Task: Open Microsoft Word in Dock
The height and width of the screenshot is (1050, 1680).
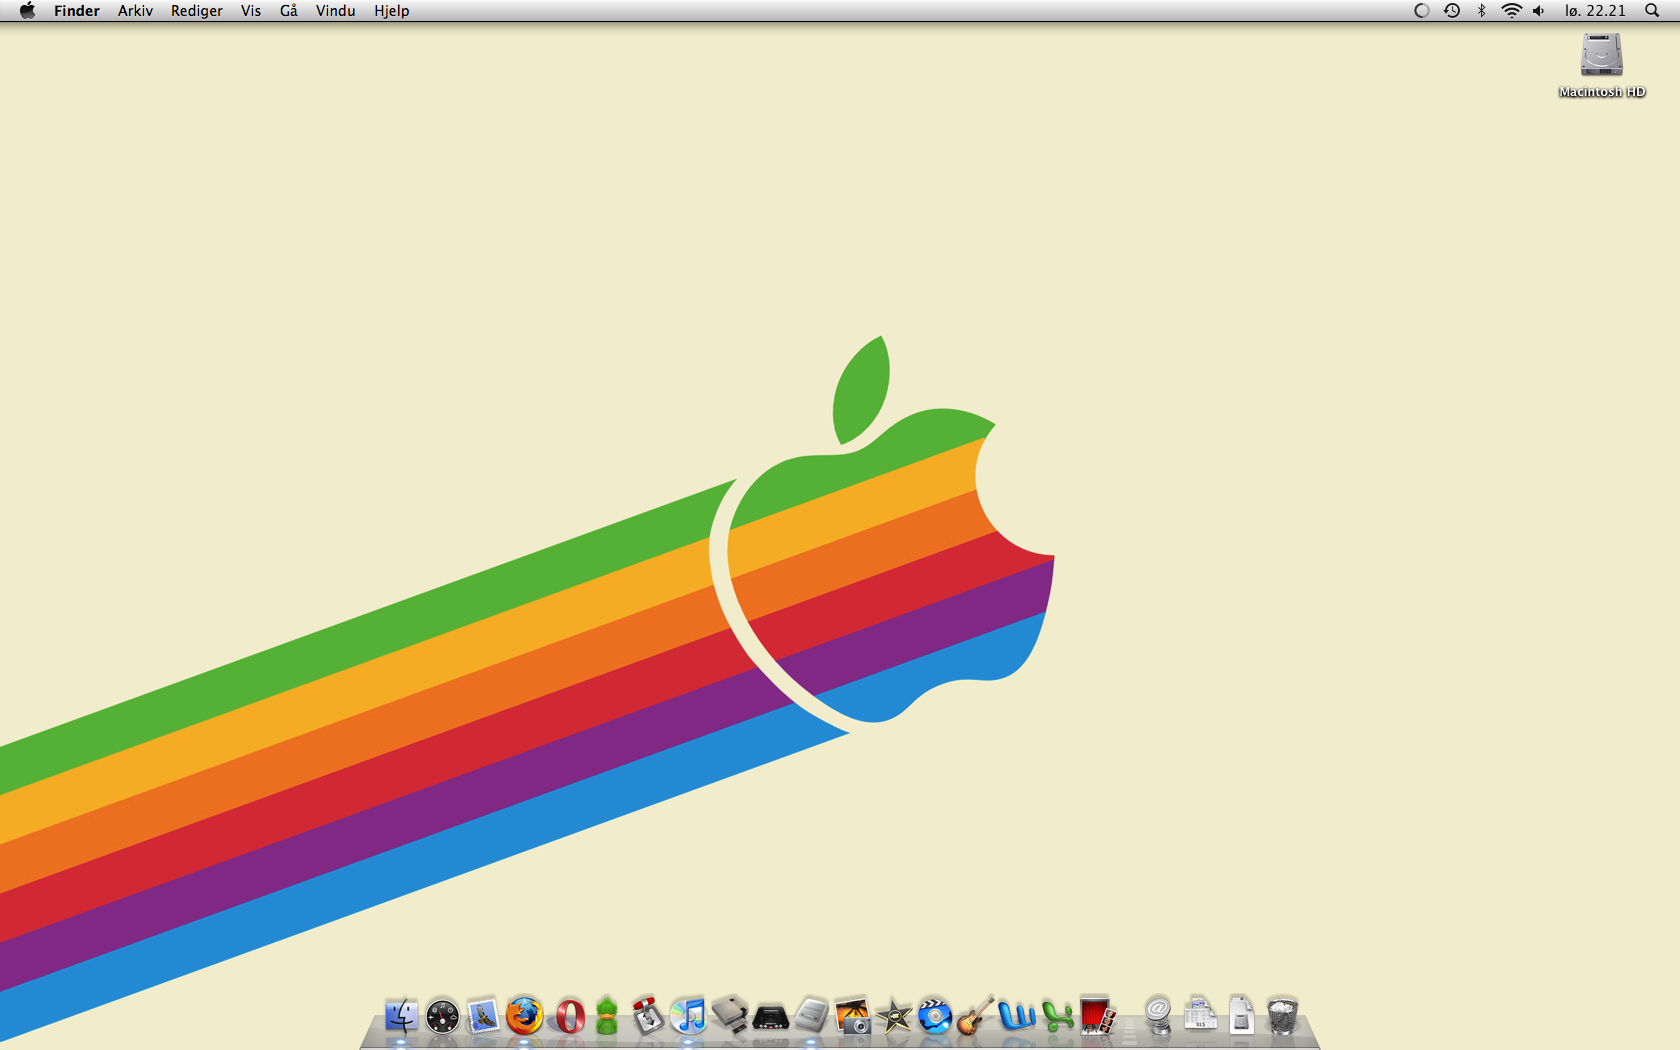Action: click(x=1017, y=1016)
